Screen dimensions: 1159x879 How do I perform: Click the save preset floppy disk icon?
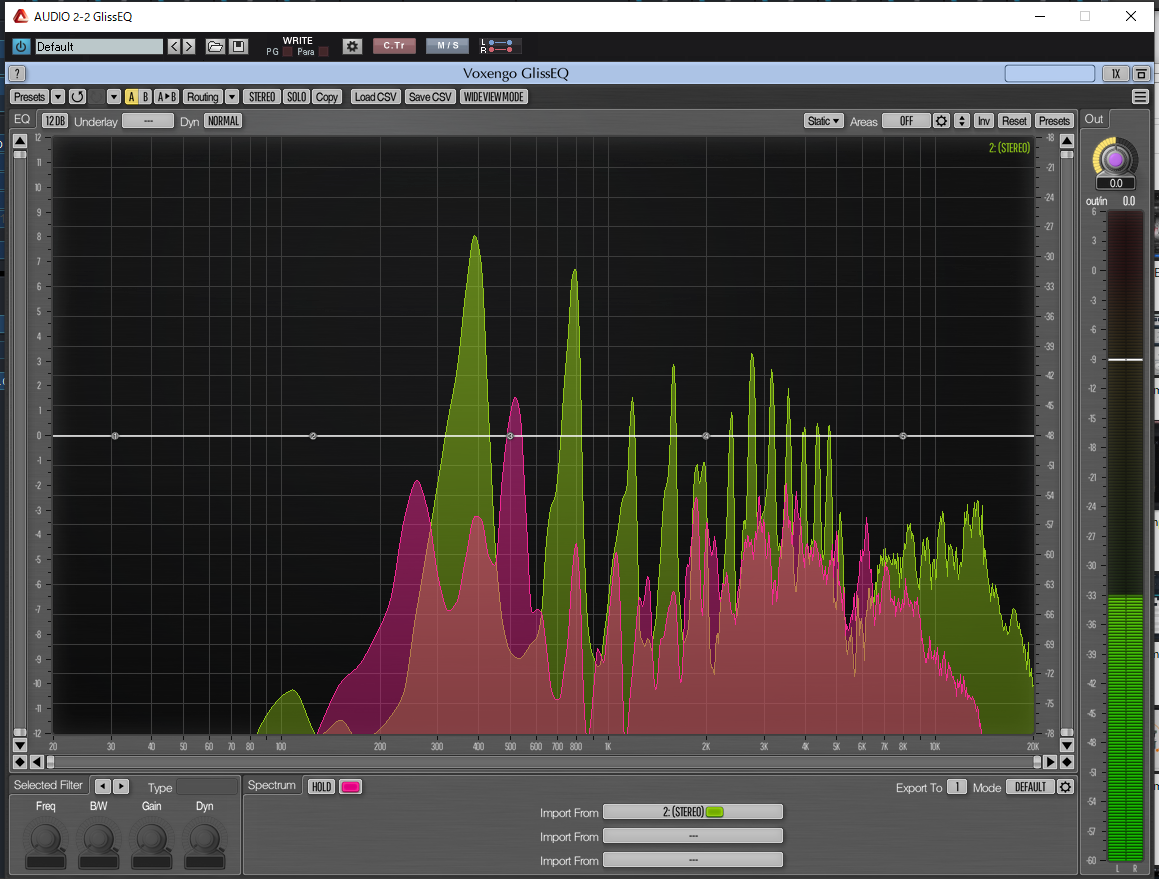pos(238,47)
